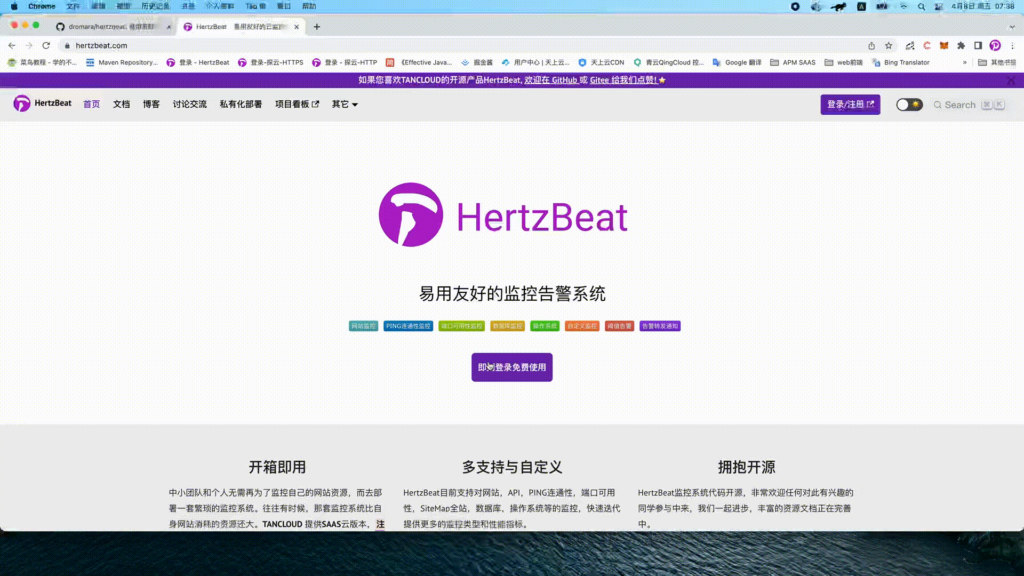Image resolution: width=1024 pixels, height=576 pixels.
Task: Click the 操作系统 badge
Action: pos(545,326)
